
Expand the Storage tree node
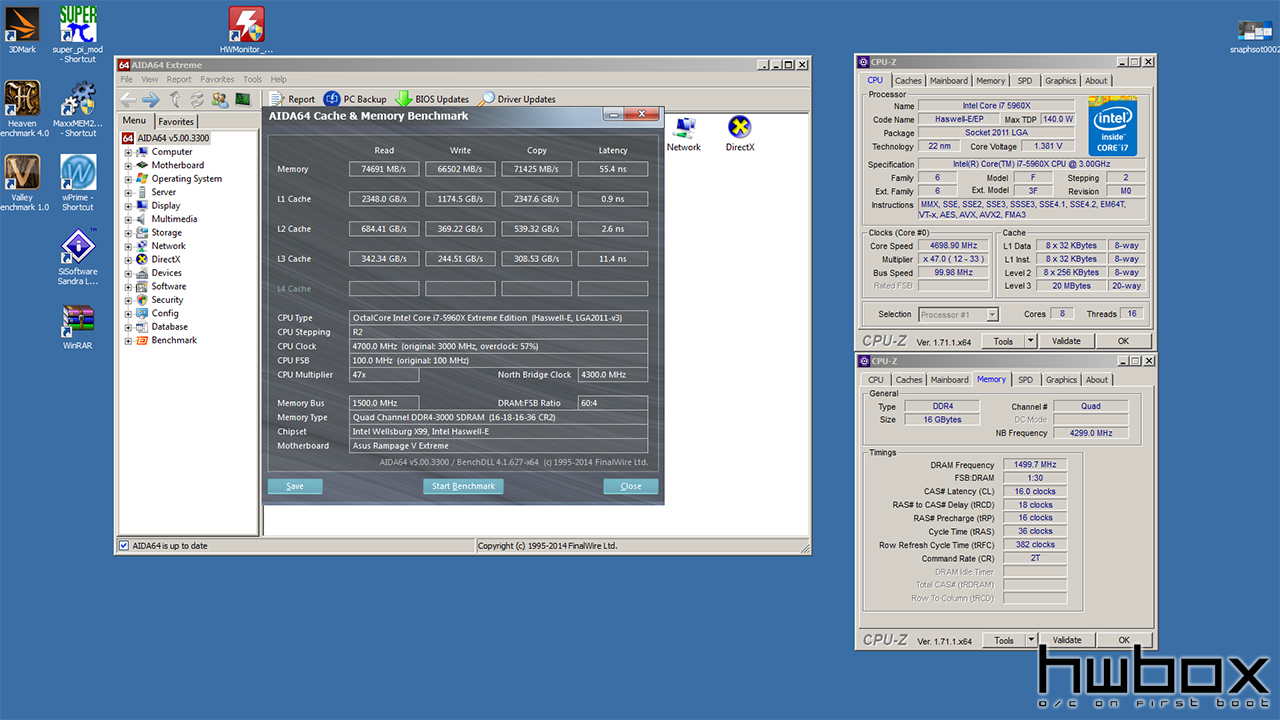[x=128, y=233]
